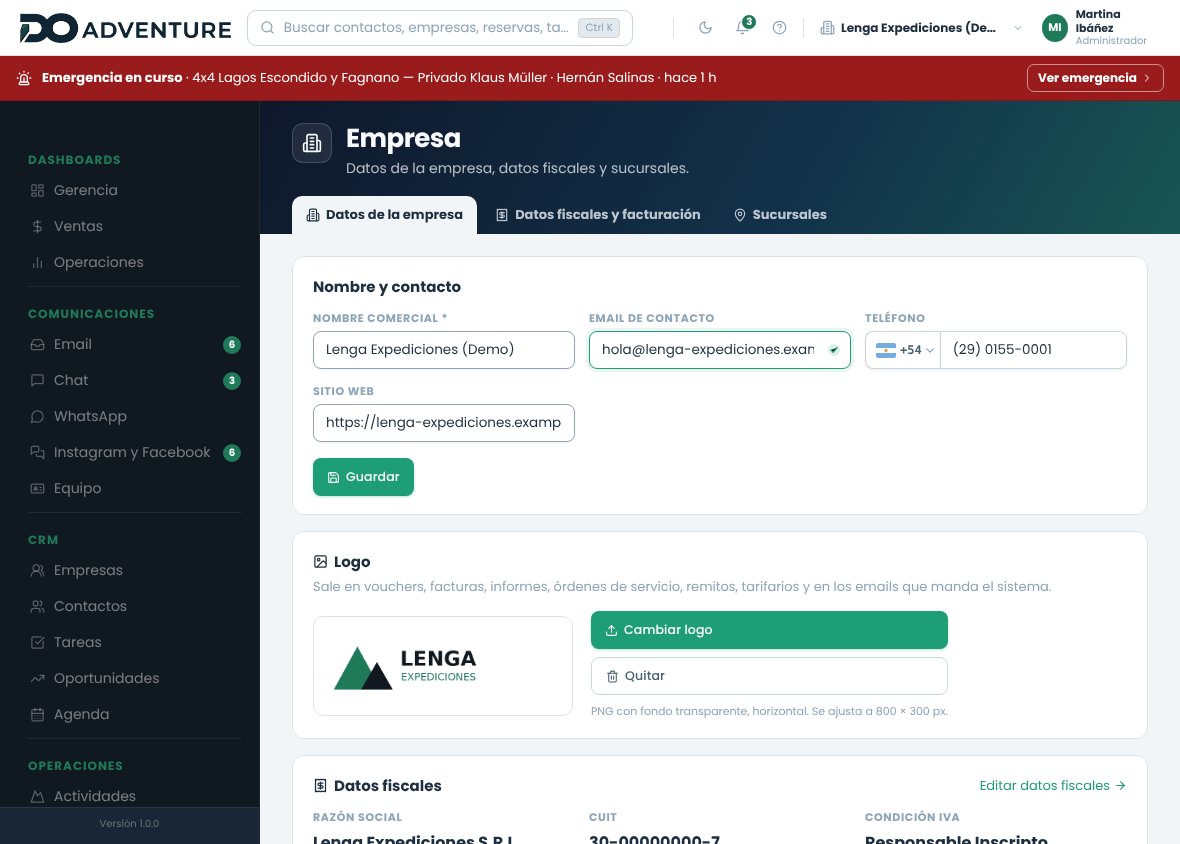Click the MI user avatar
The width and height of the screenshot is (1180, 844).
[1055, 28]
